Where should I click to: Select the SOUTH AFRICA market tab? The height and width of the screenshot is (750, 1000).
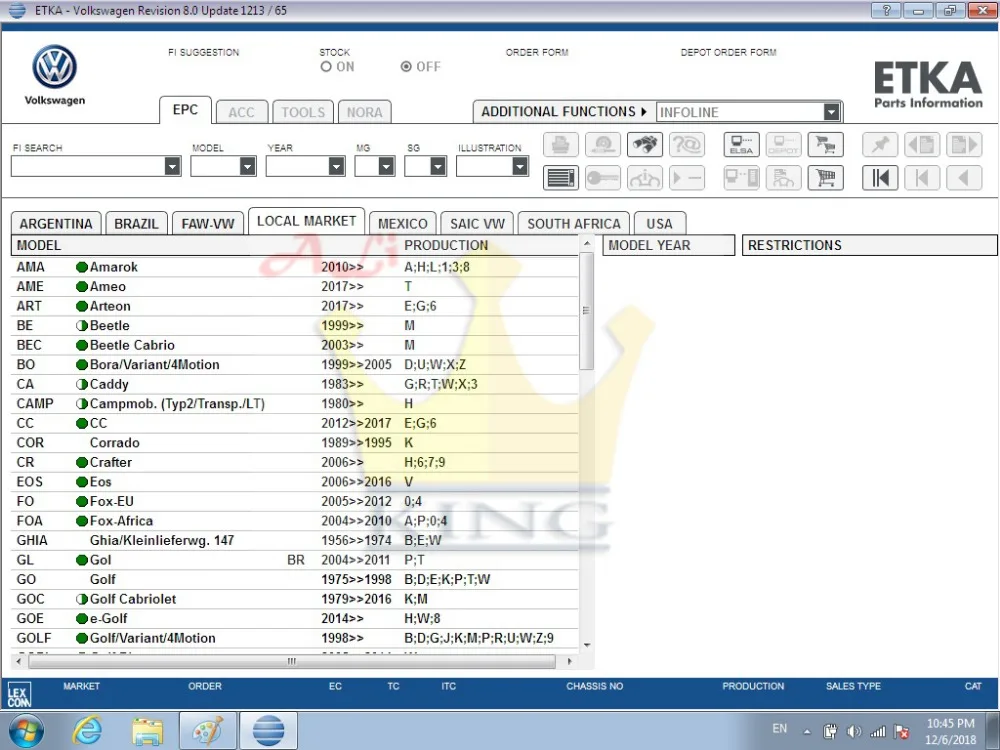(573, 224)
